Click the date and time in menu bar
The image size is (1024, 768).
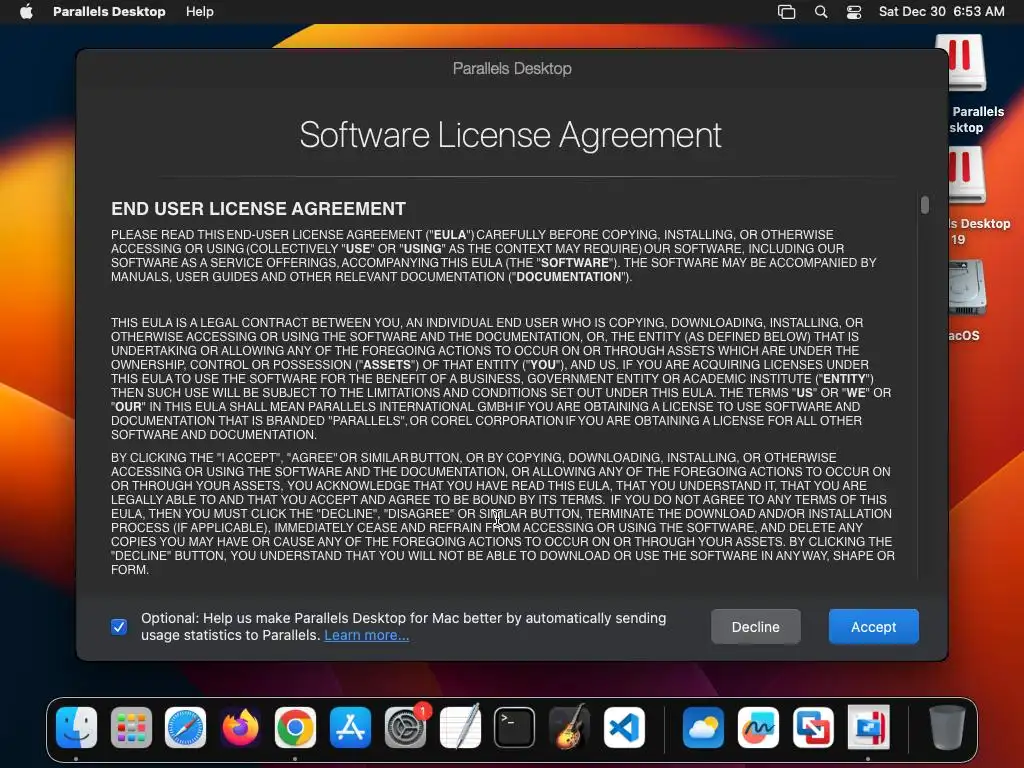941,12
